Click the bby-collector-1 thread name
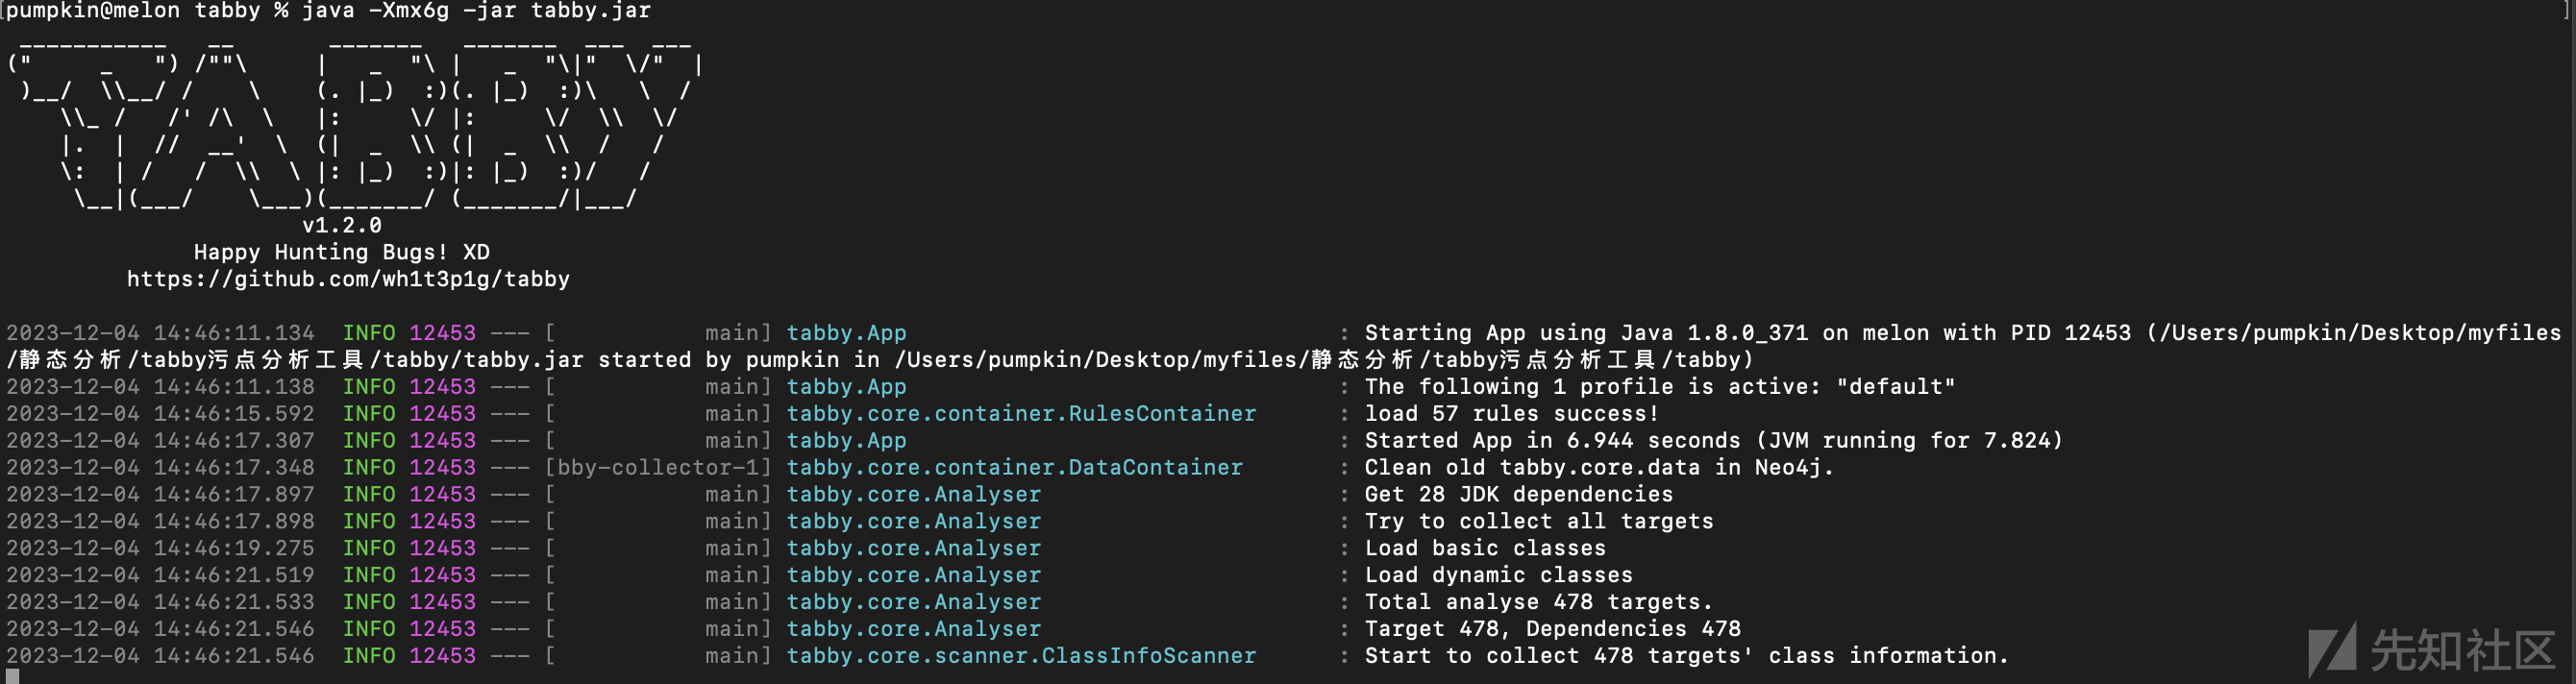Screen dimensions: 2576x684 coord(664,467)
